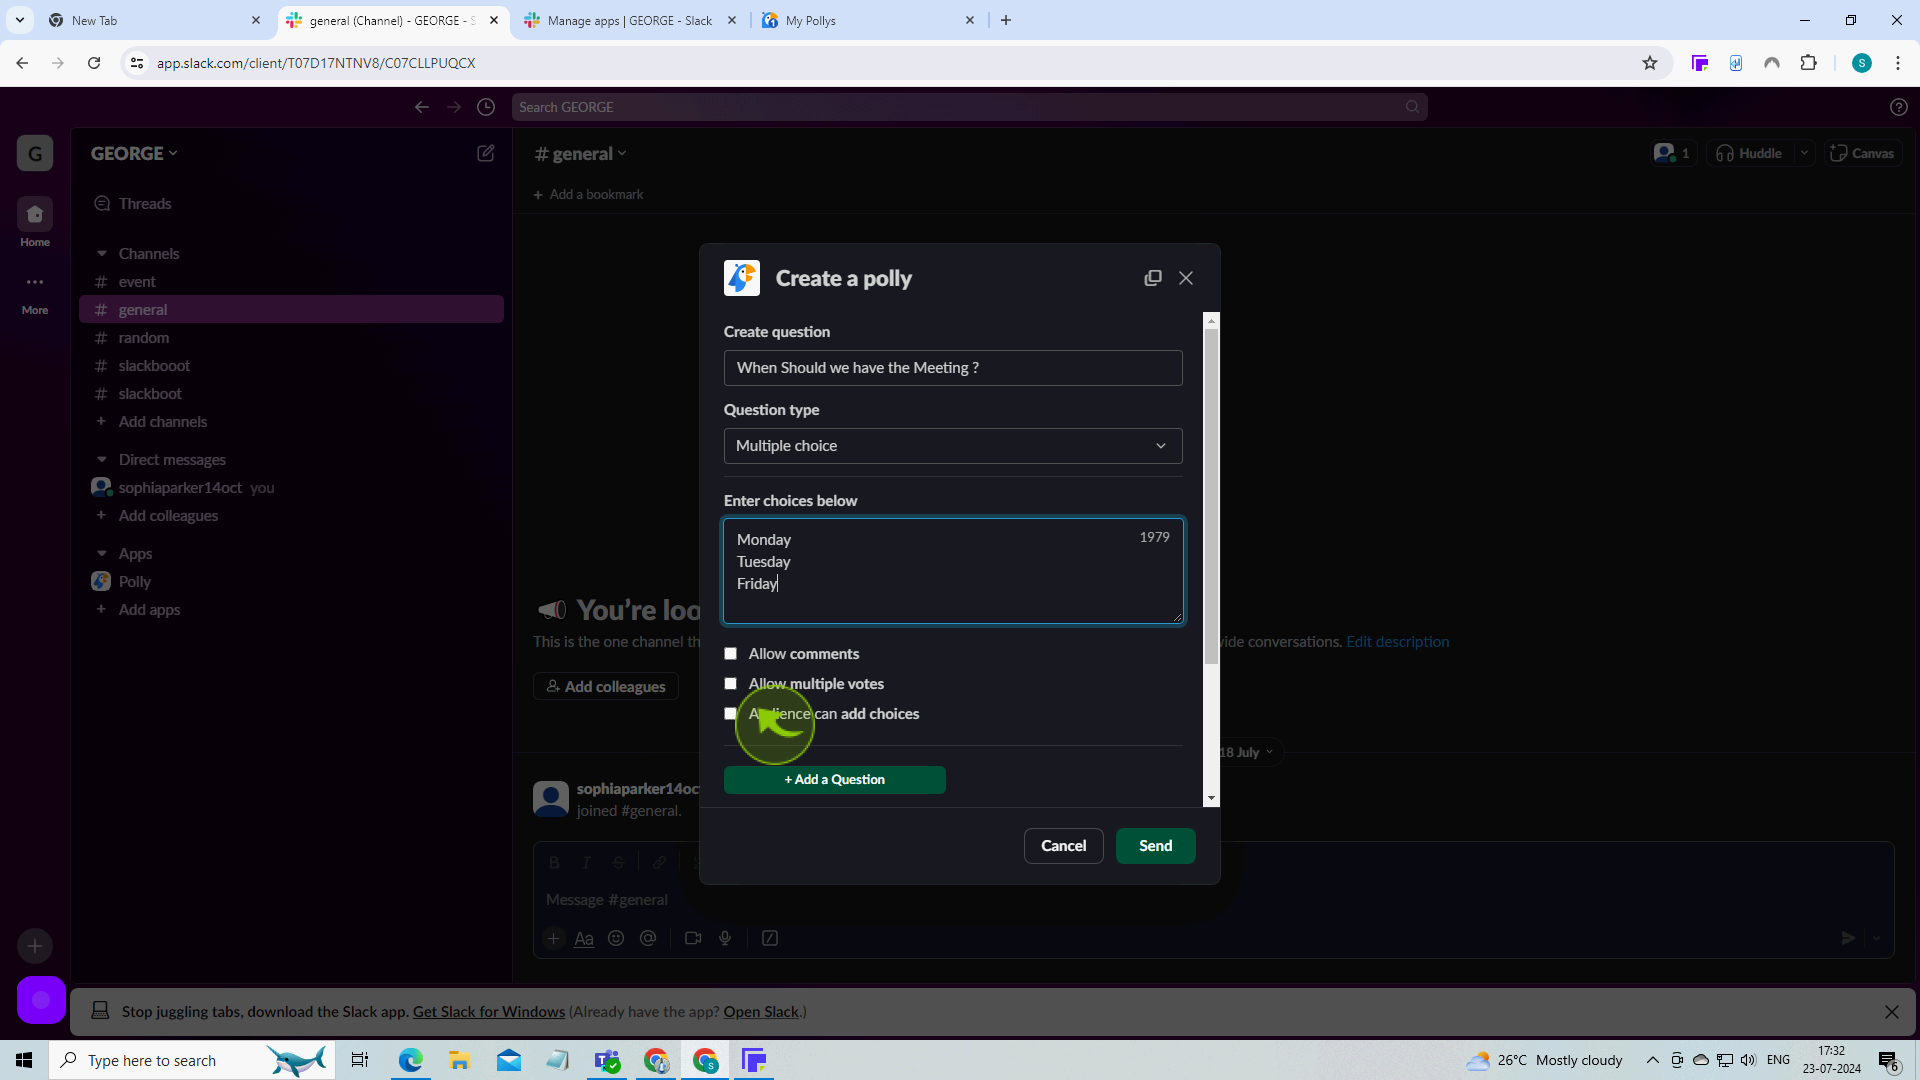Screen dimensions: 1920x1080
Task: Open the Slack help icon
Action: [1899, 107]
